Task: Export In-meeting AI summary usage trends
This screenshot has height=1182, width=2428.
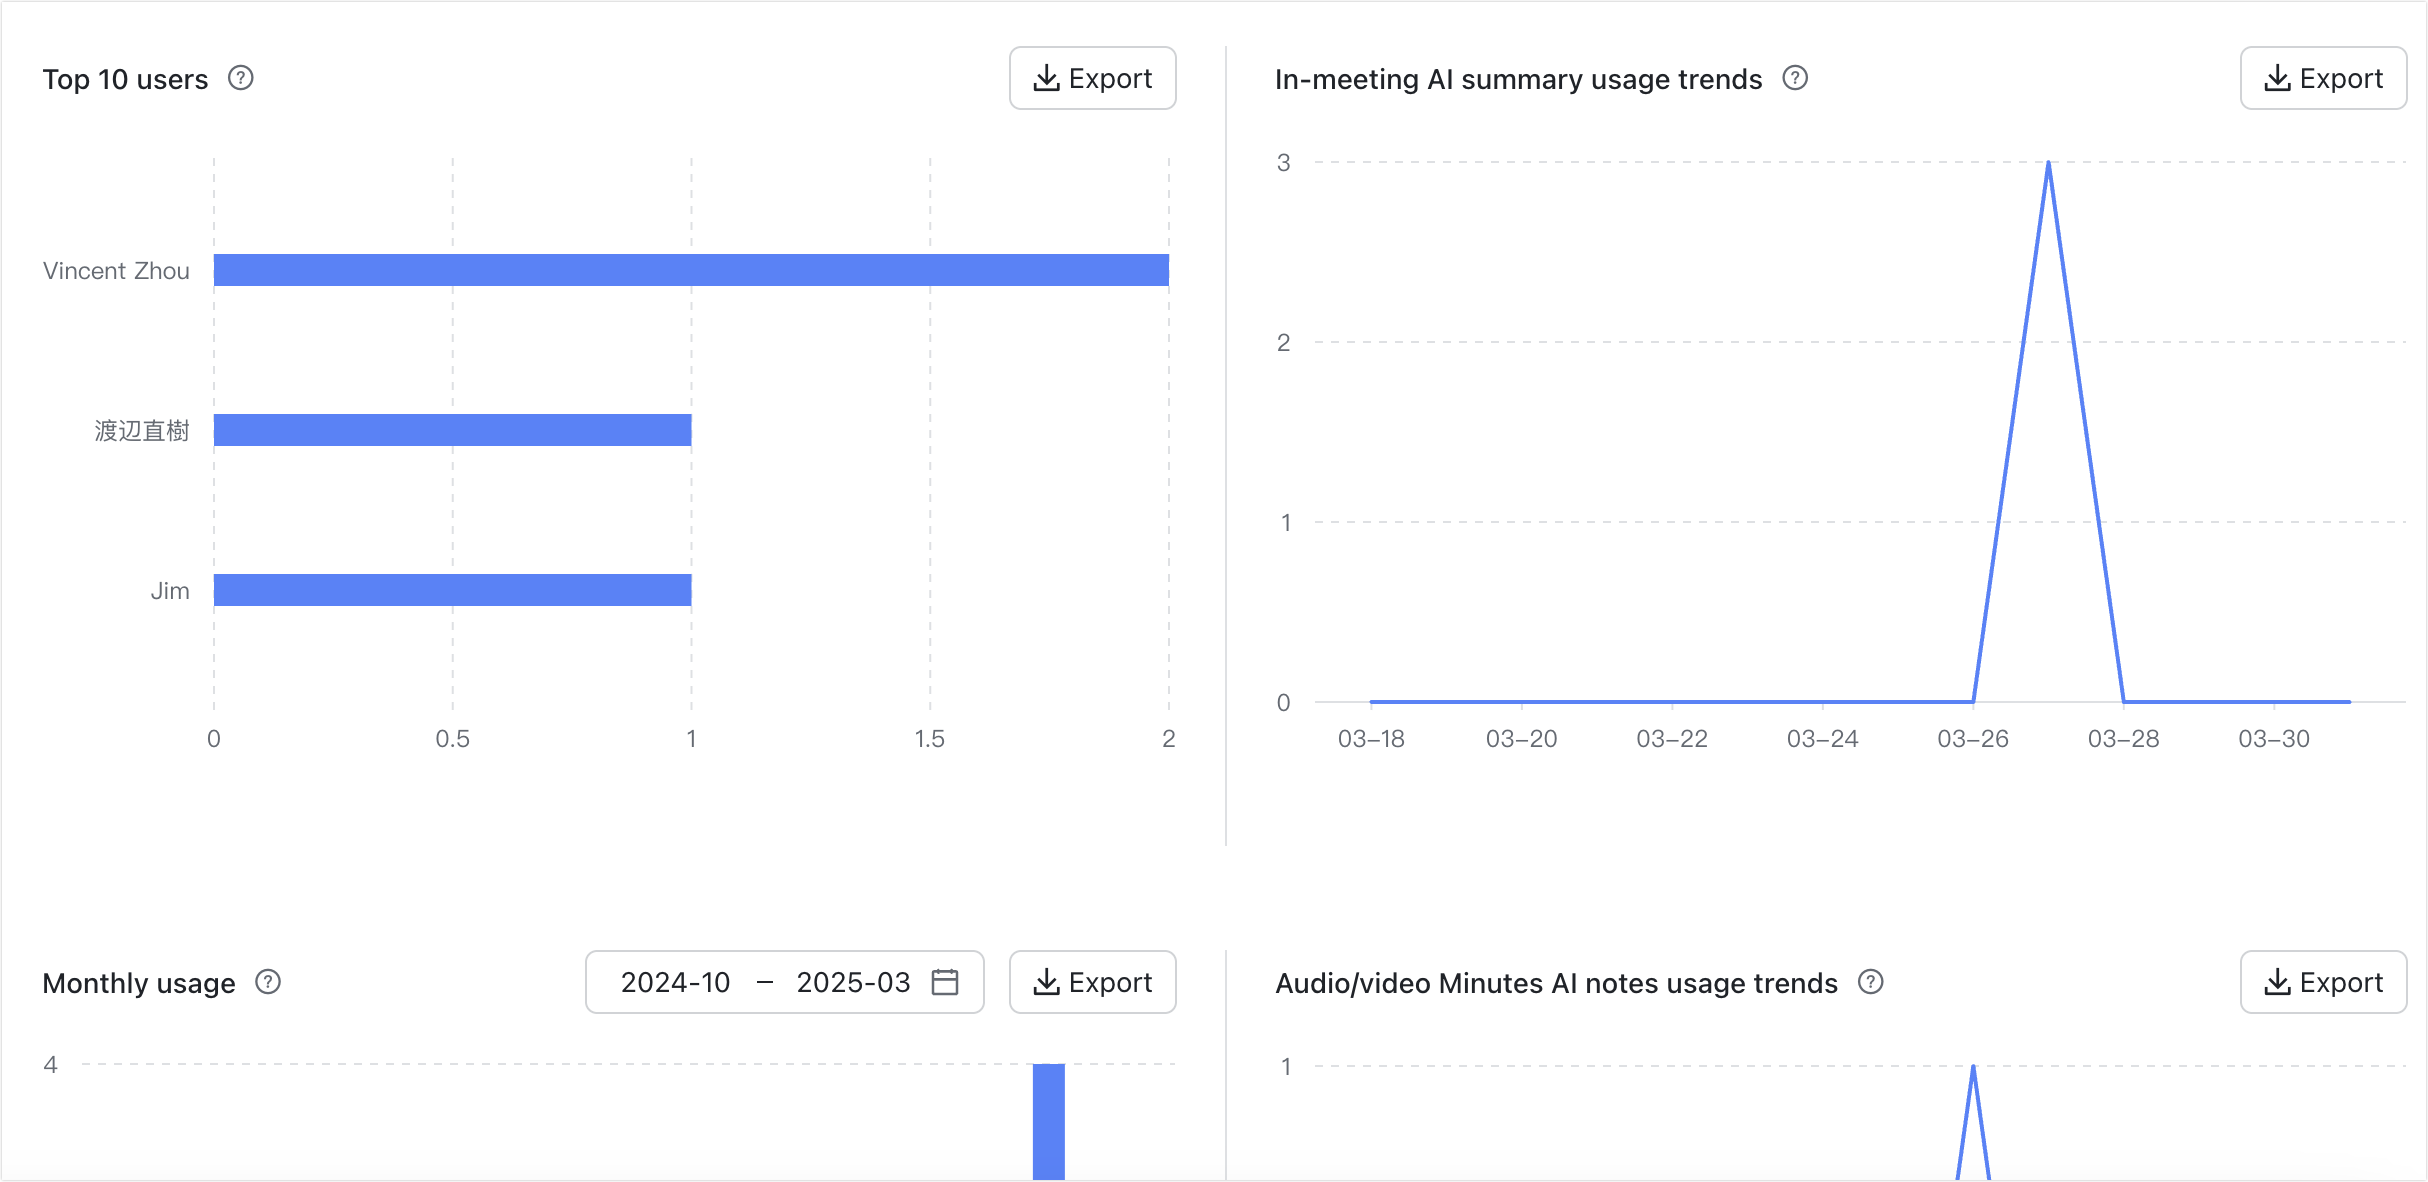Action: coord(2323,78)
